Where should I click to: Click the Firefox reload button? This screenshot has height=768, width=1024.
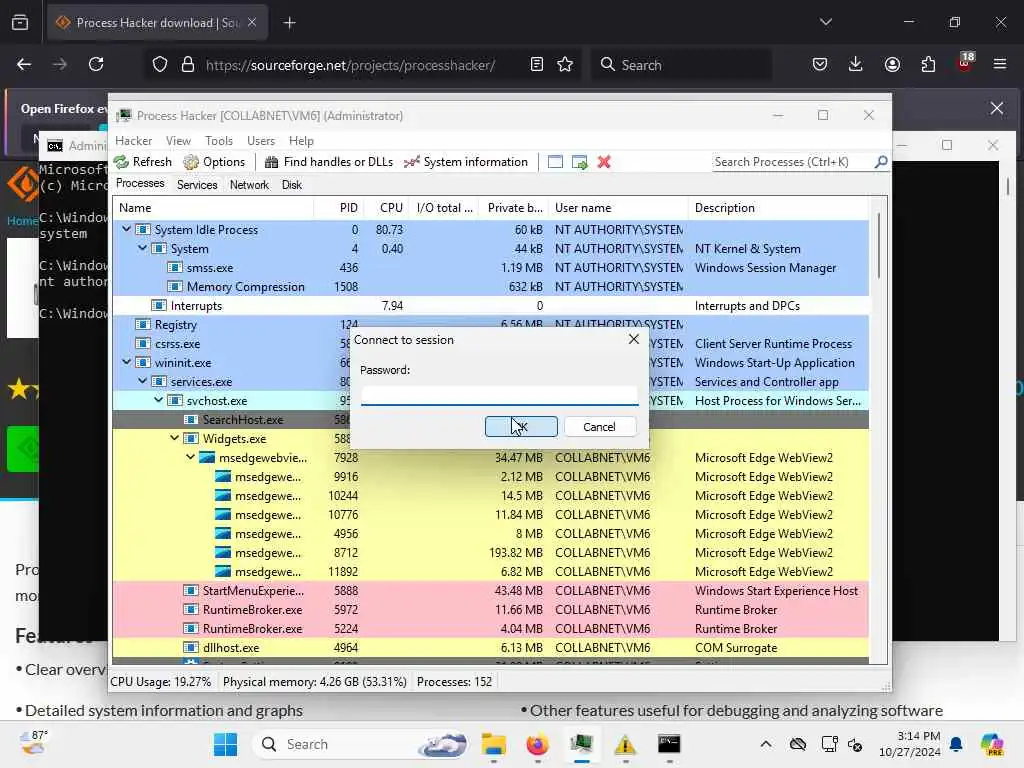pos(96,64)
